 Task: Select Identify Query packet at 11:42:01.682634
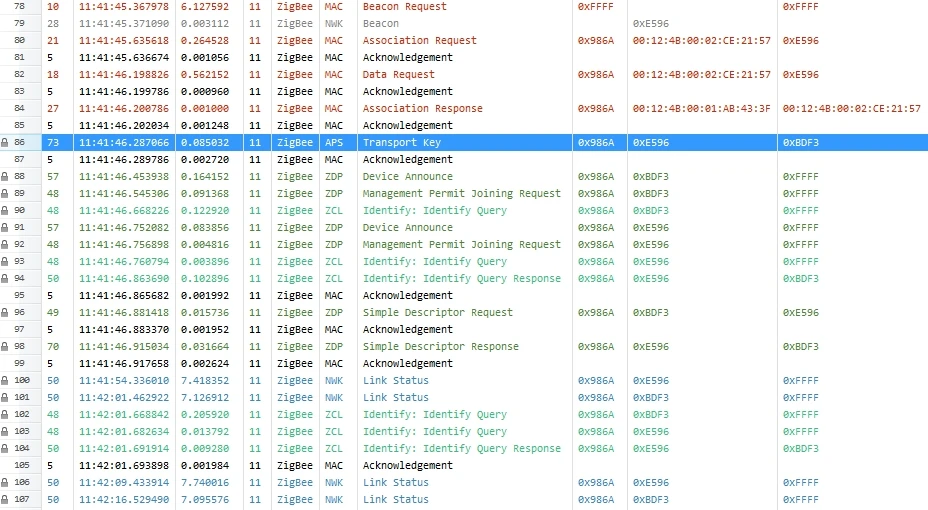(434, 432)
